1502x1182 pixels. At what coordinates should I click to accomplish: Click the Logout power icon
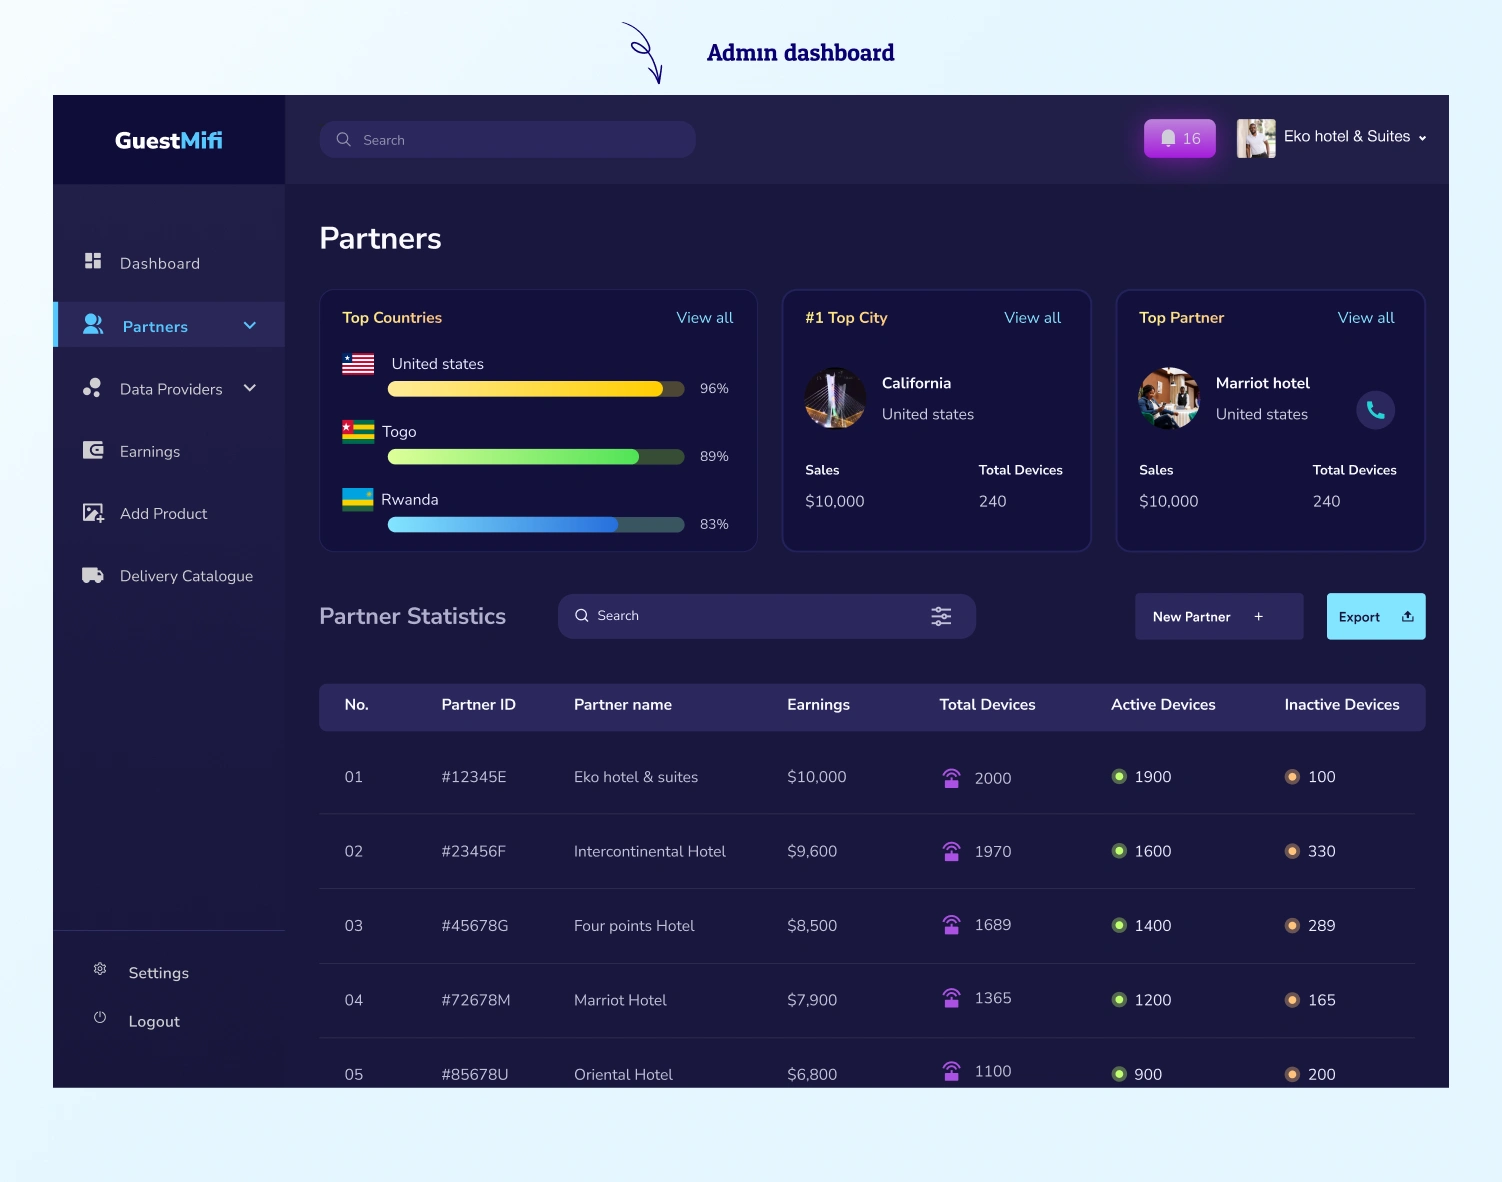100,1017
